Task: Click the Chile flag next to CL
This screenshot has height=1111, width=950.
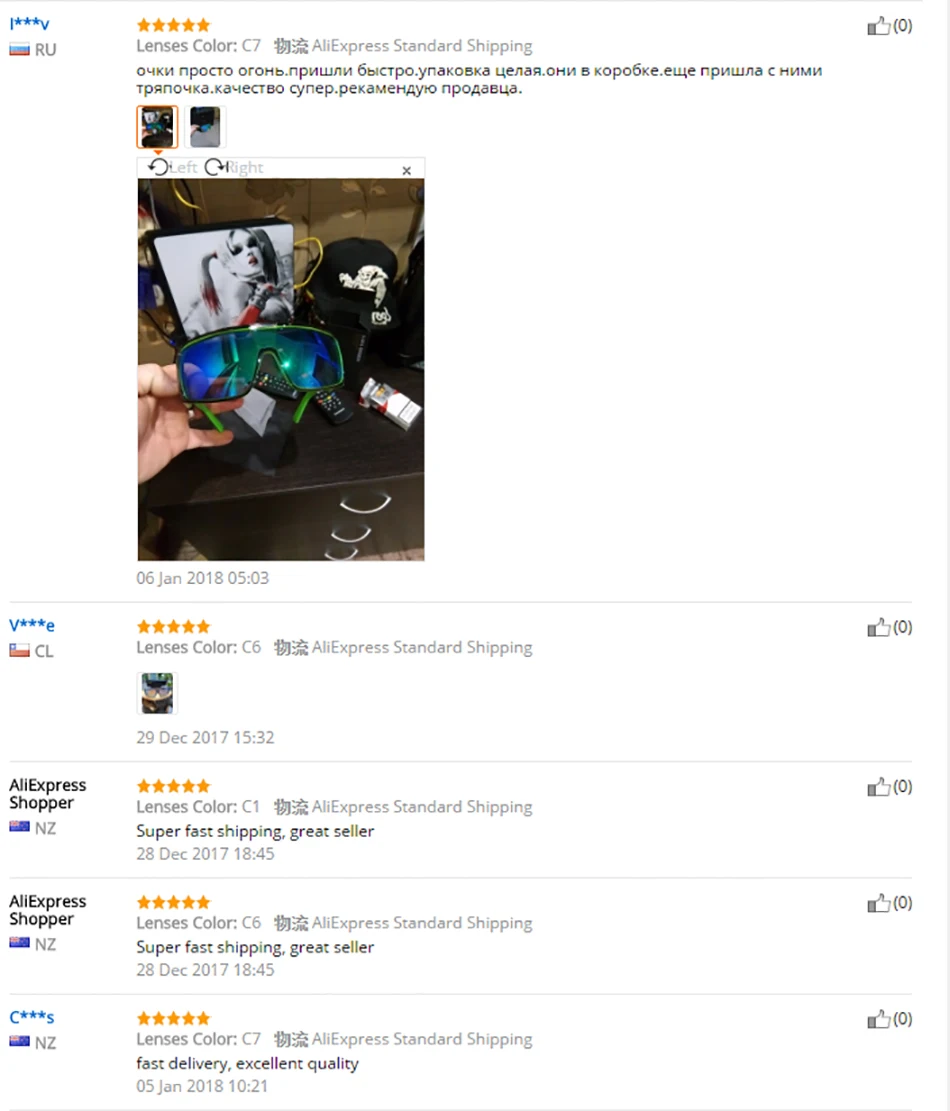Action: [19, 650]
